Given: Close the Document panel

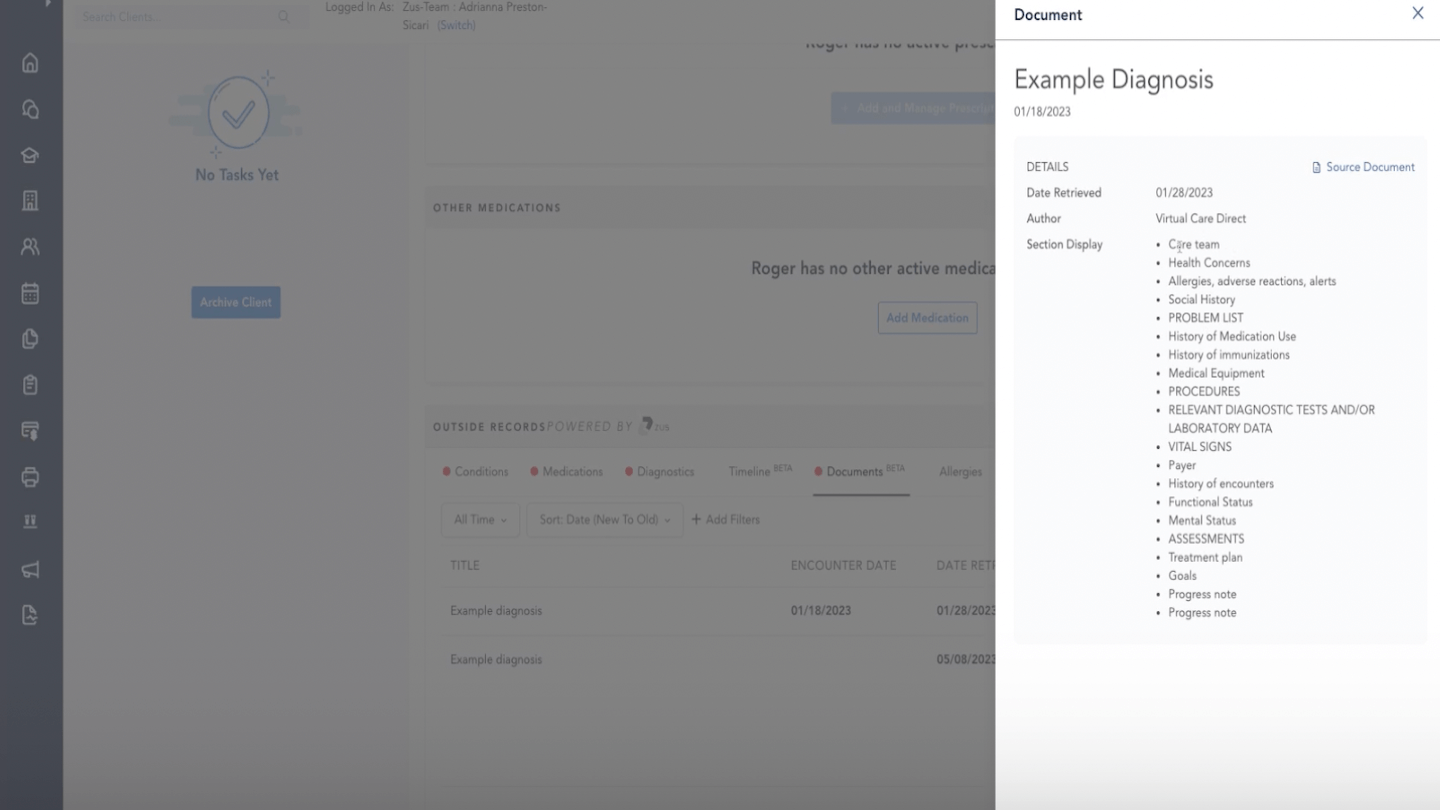Looking at the screenshot, I should (x=1417, y=14).
